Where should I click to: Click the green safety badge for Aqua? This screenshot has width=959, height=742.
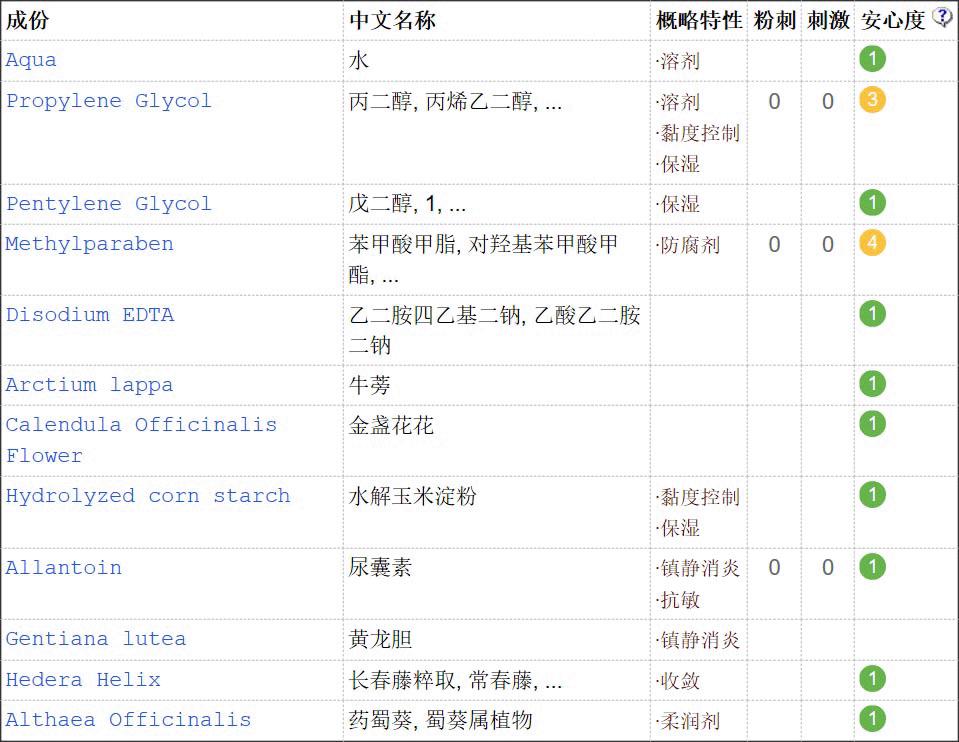(871, 58)
